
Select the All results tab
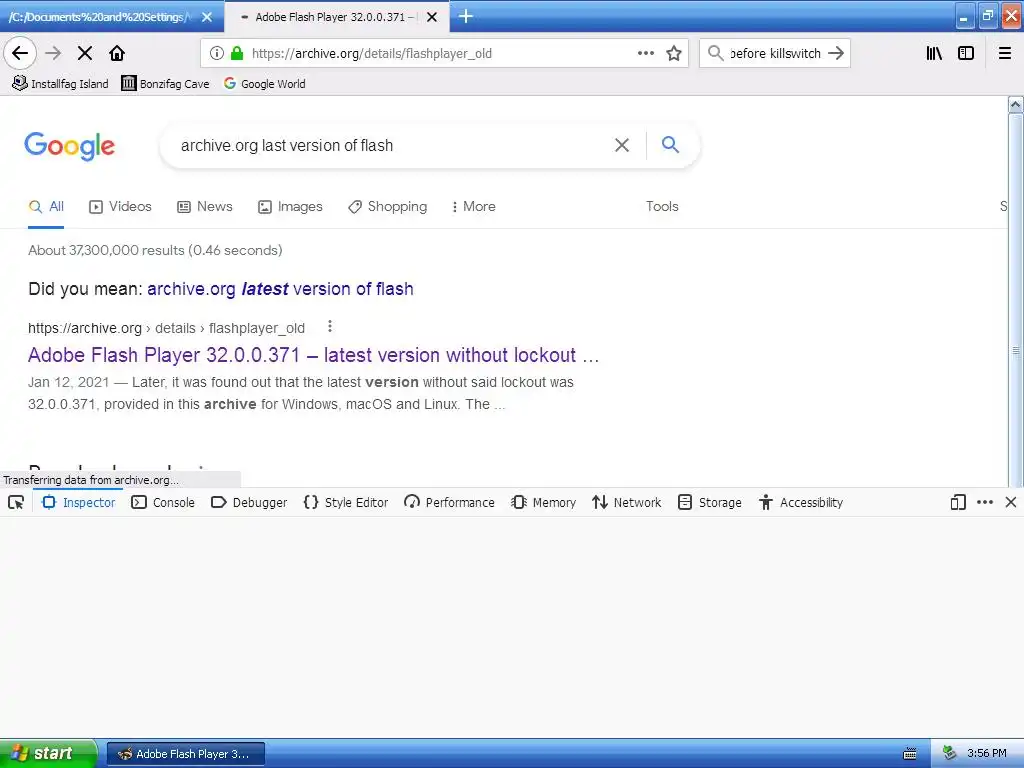(x=46, y=206)
